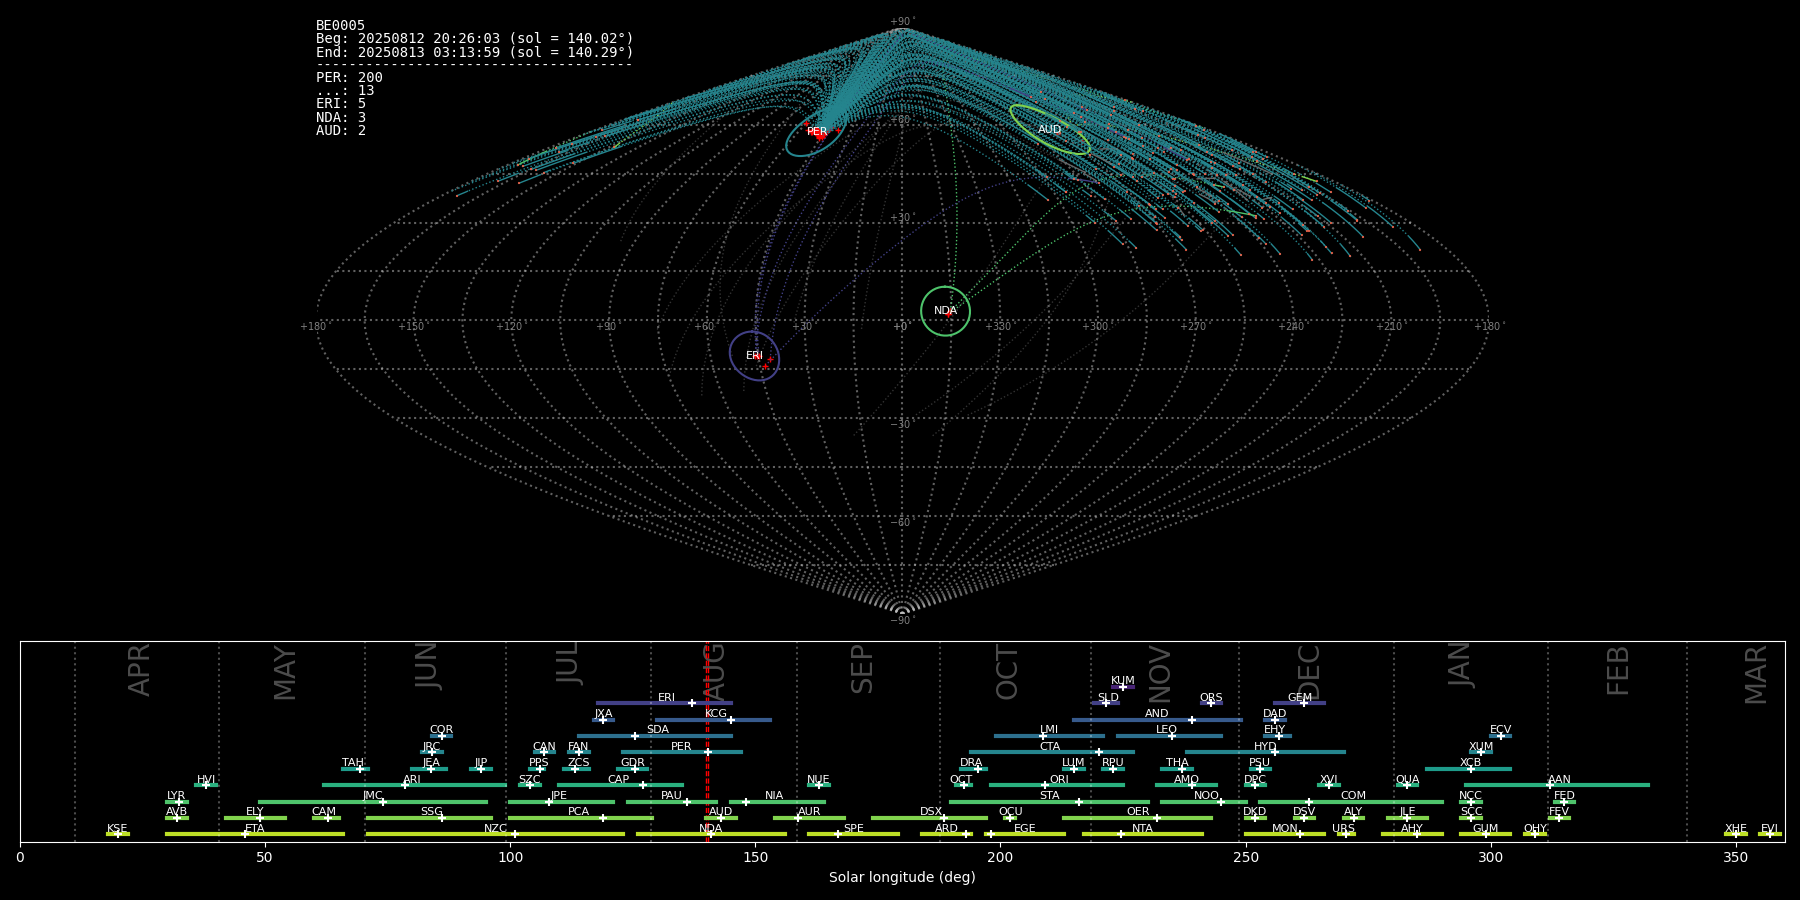Click the STA shower bar in the timeline
Screen dimensions: 1800x900
point(1049,802)
